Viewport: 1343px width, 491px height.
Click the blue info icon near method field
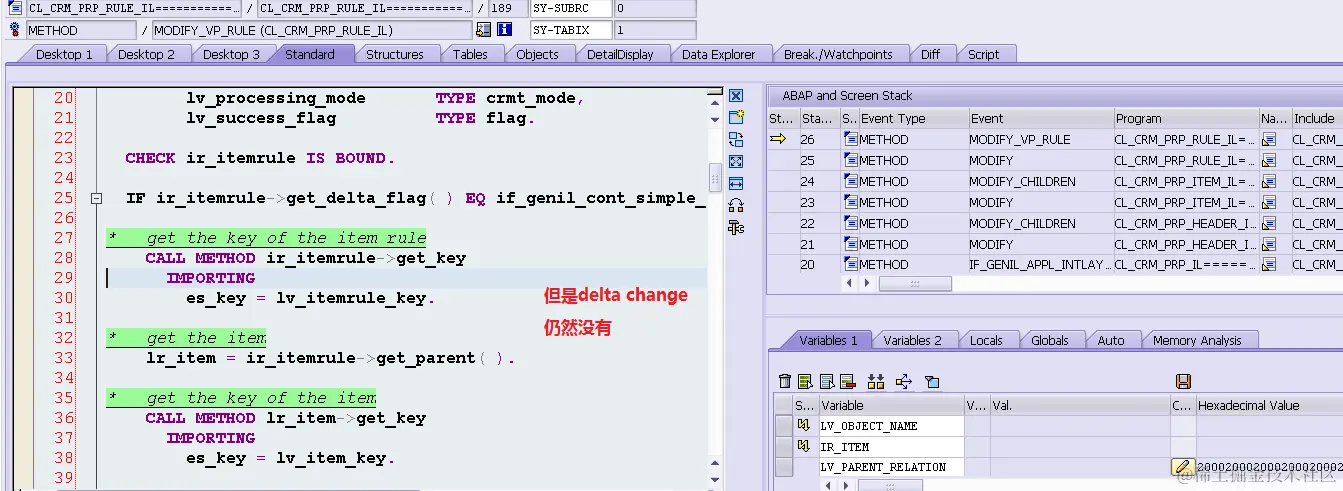[x=505, y=30]
